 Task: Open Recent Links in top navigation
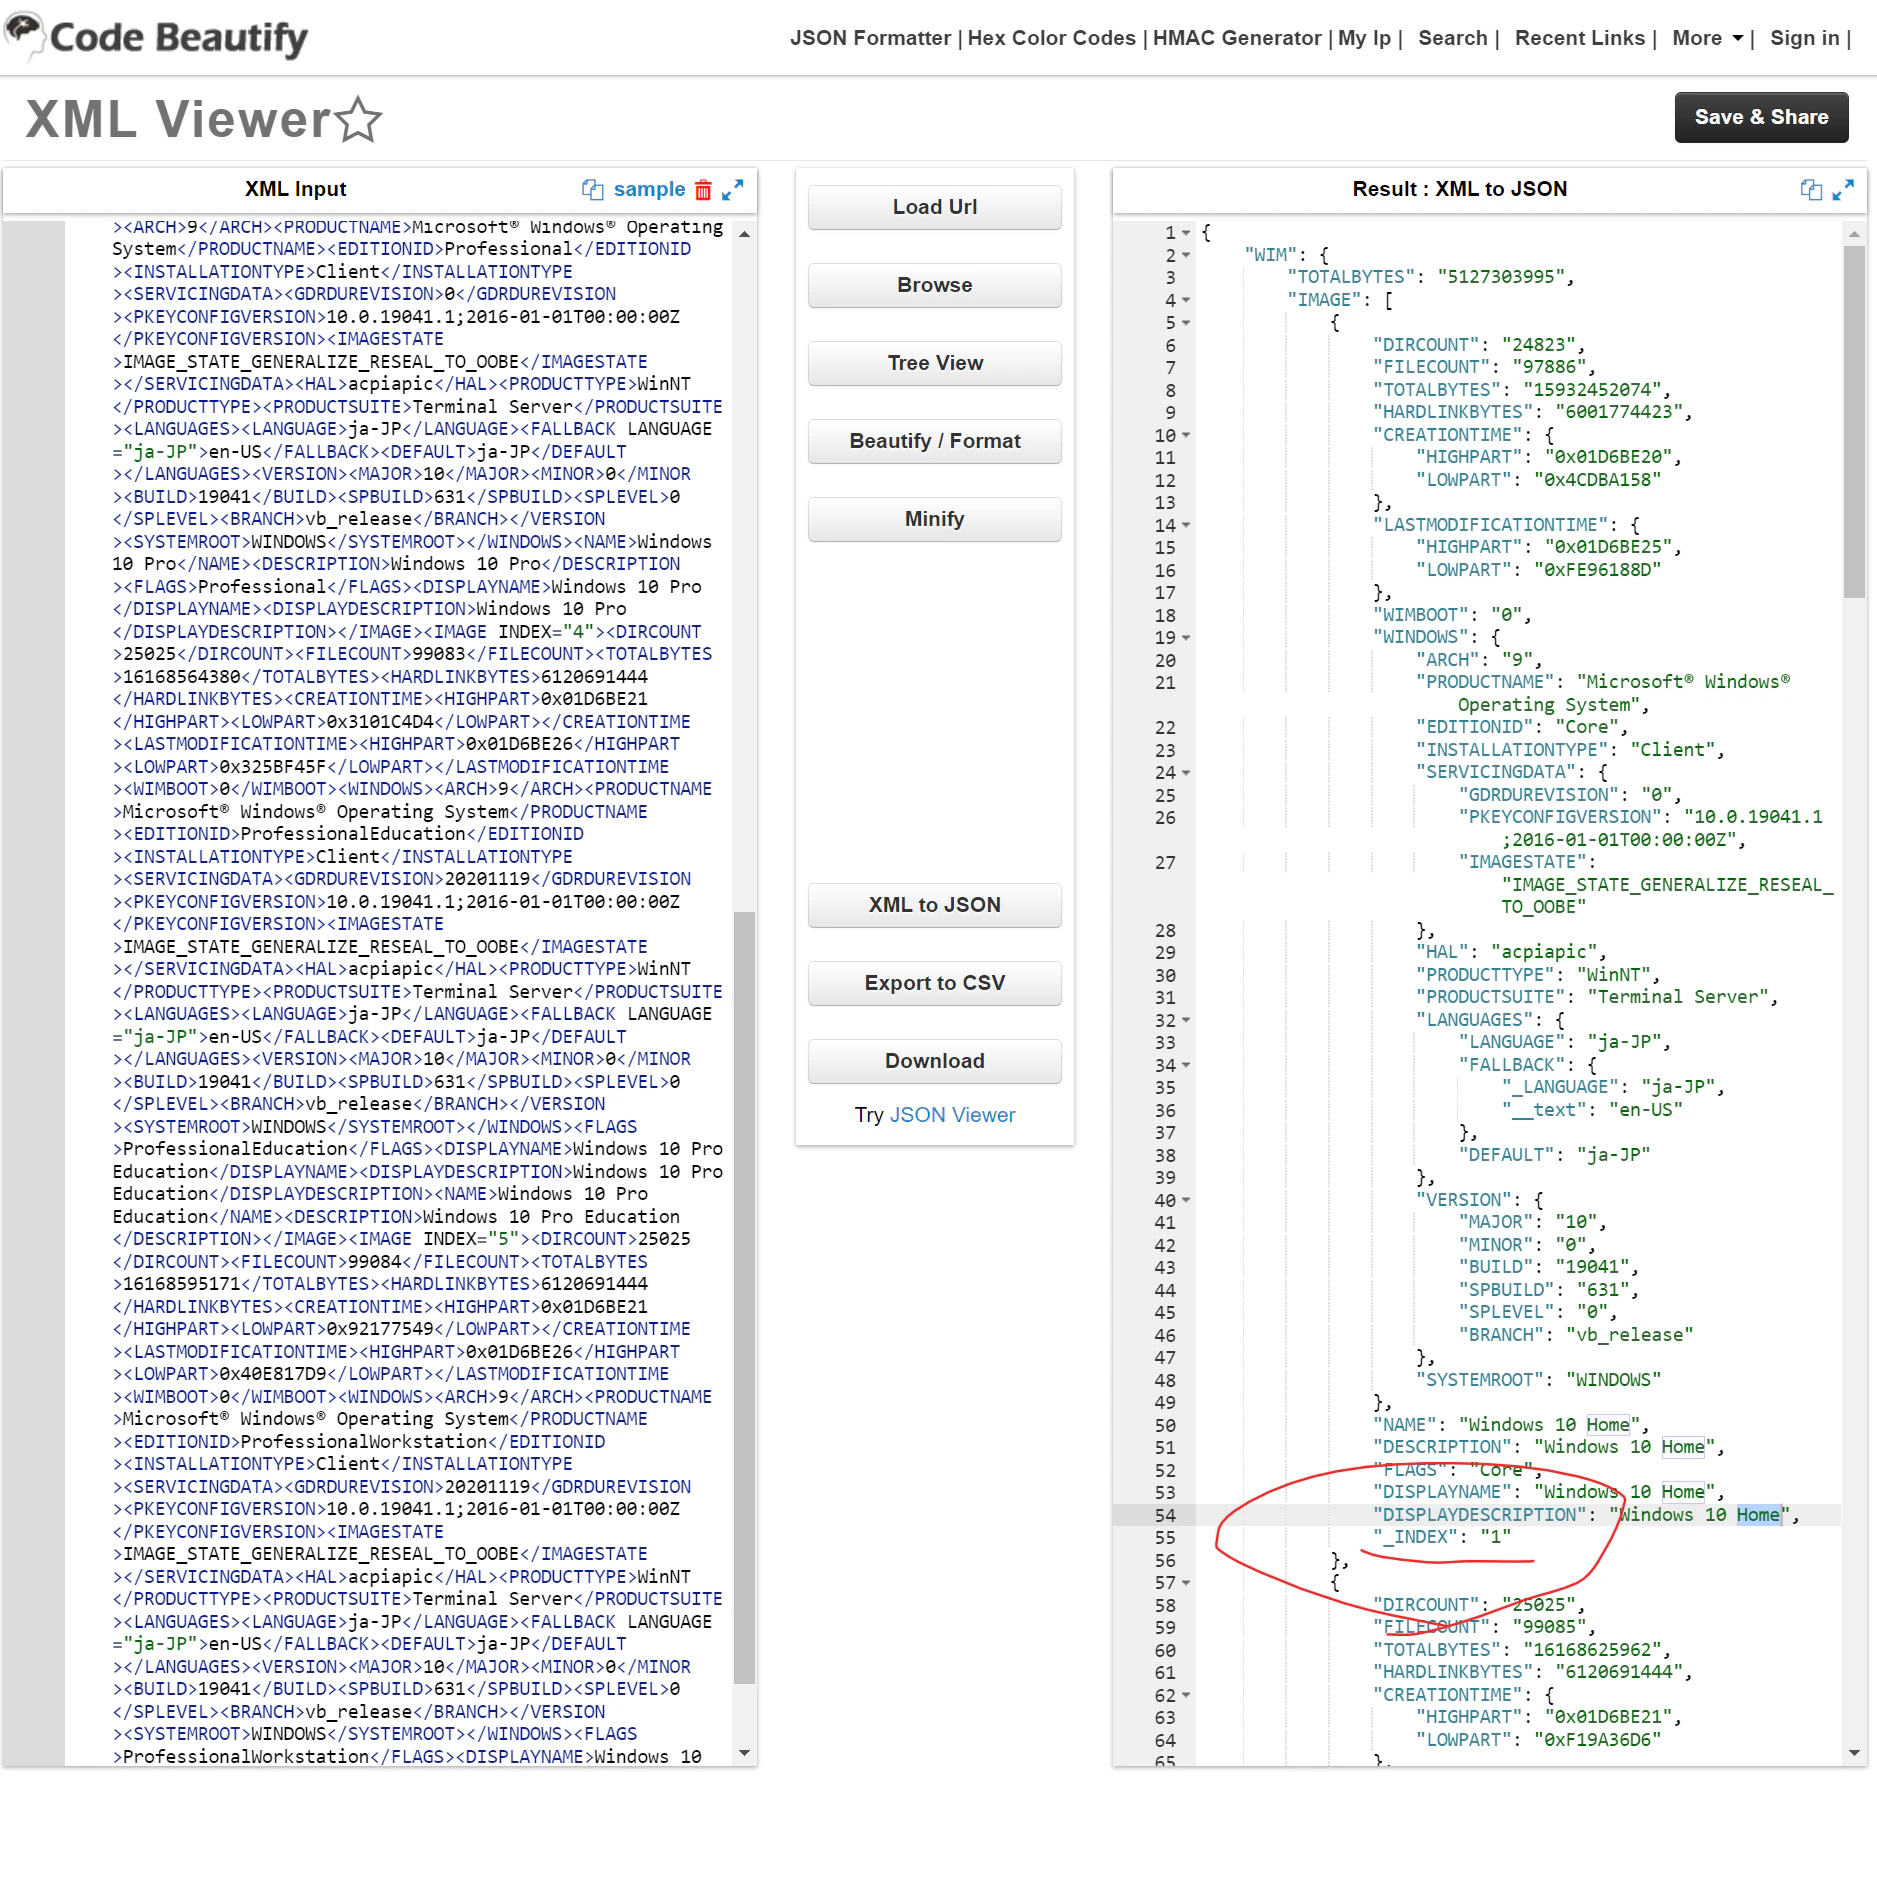1579,38
